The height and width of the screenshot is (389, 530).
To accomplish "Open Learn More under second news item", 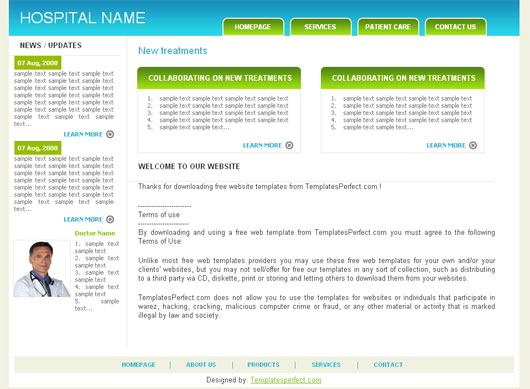I will tap(83, 219).
